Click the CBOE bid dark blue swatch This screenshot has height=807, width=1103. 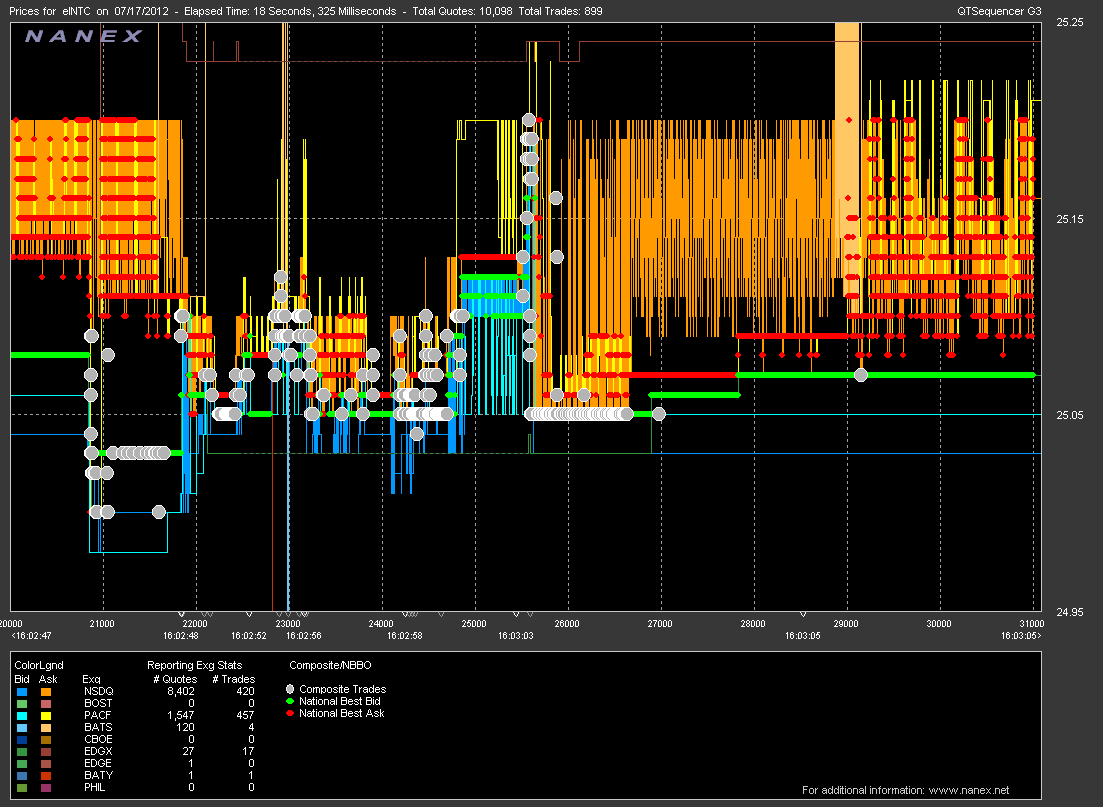(22, 739)
